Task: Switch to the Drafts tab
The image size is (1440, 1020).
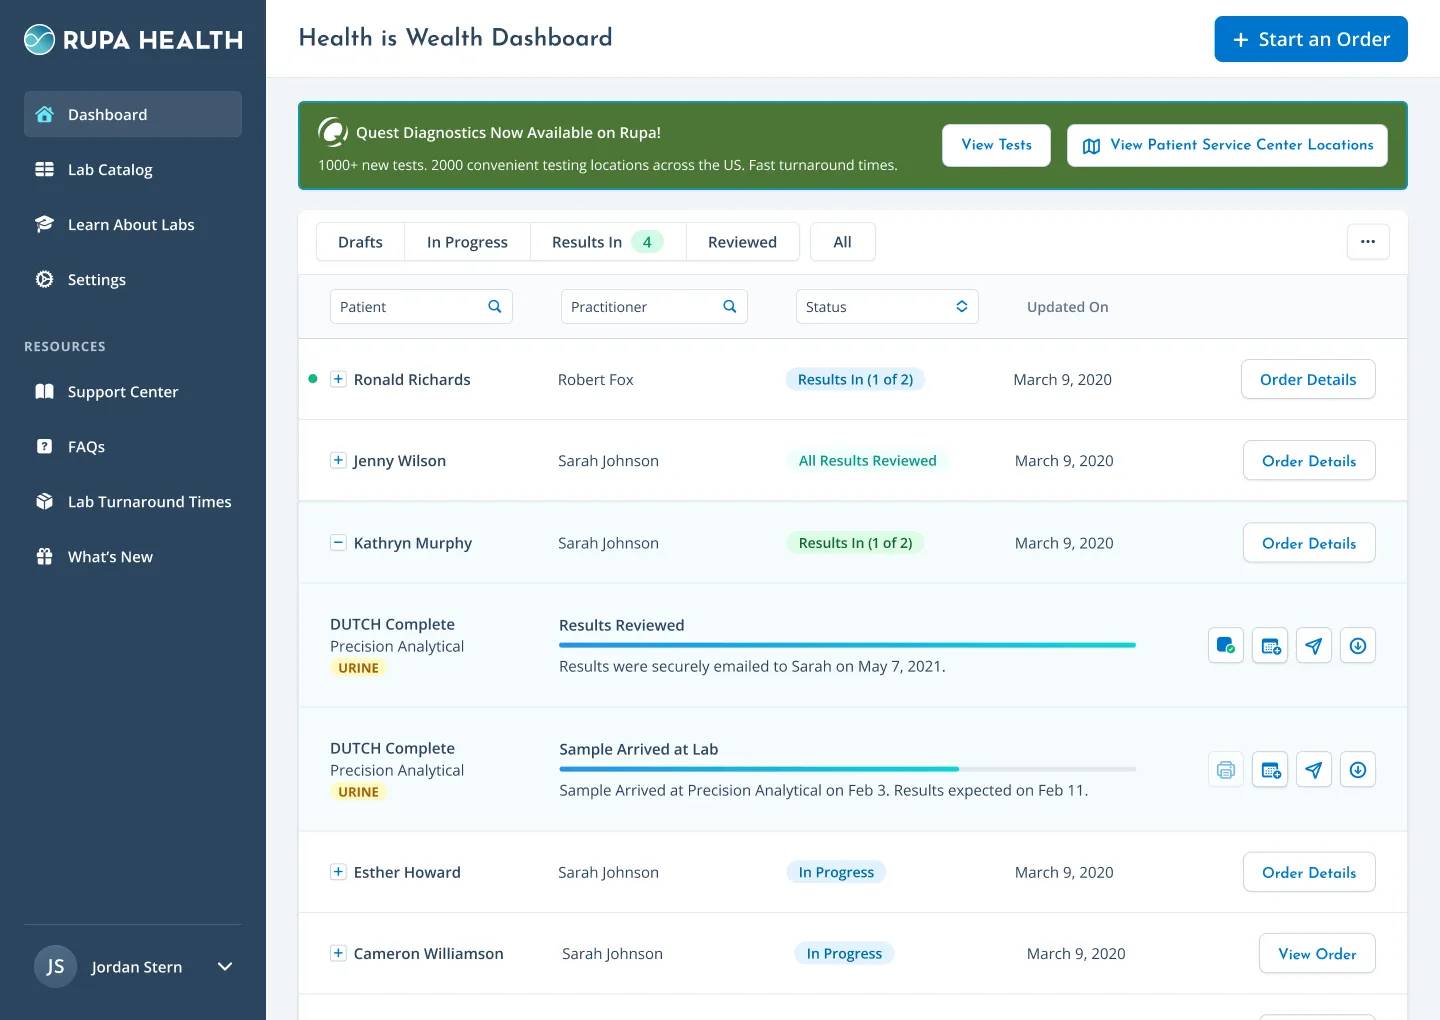Action: [x=360, y=242]
